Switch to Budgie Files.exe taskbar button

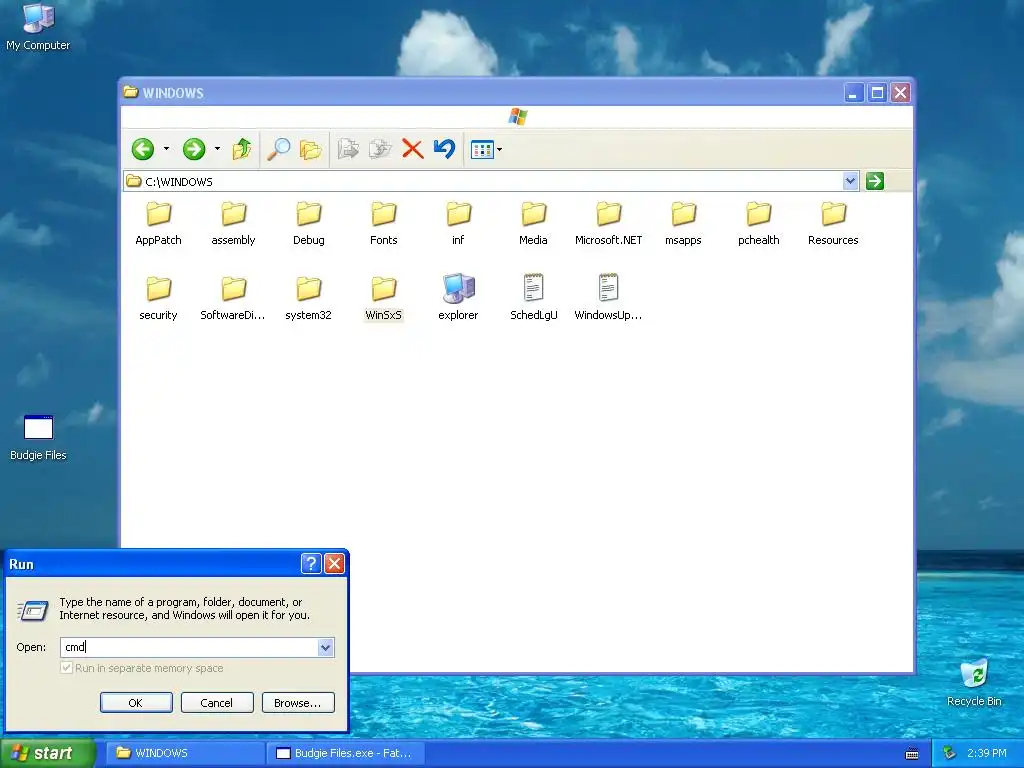tap(346, 753)
